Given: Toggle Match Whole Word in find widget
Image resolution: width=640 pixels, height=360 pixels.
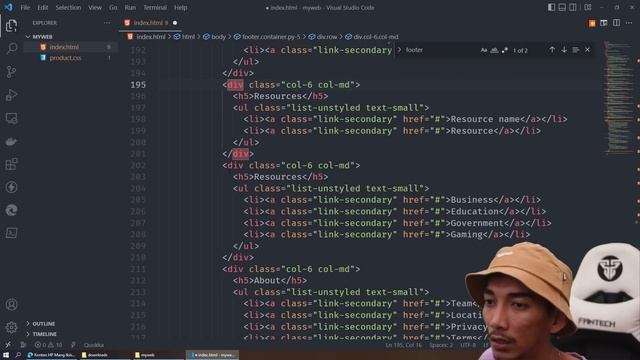Looking at the screenshot, I should [494, 50].
